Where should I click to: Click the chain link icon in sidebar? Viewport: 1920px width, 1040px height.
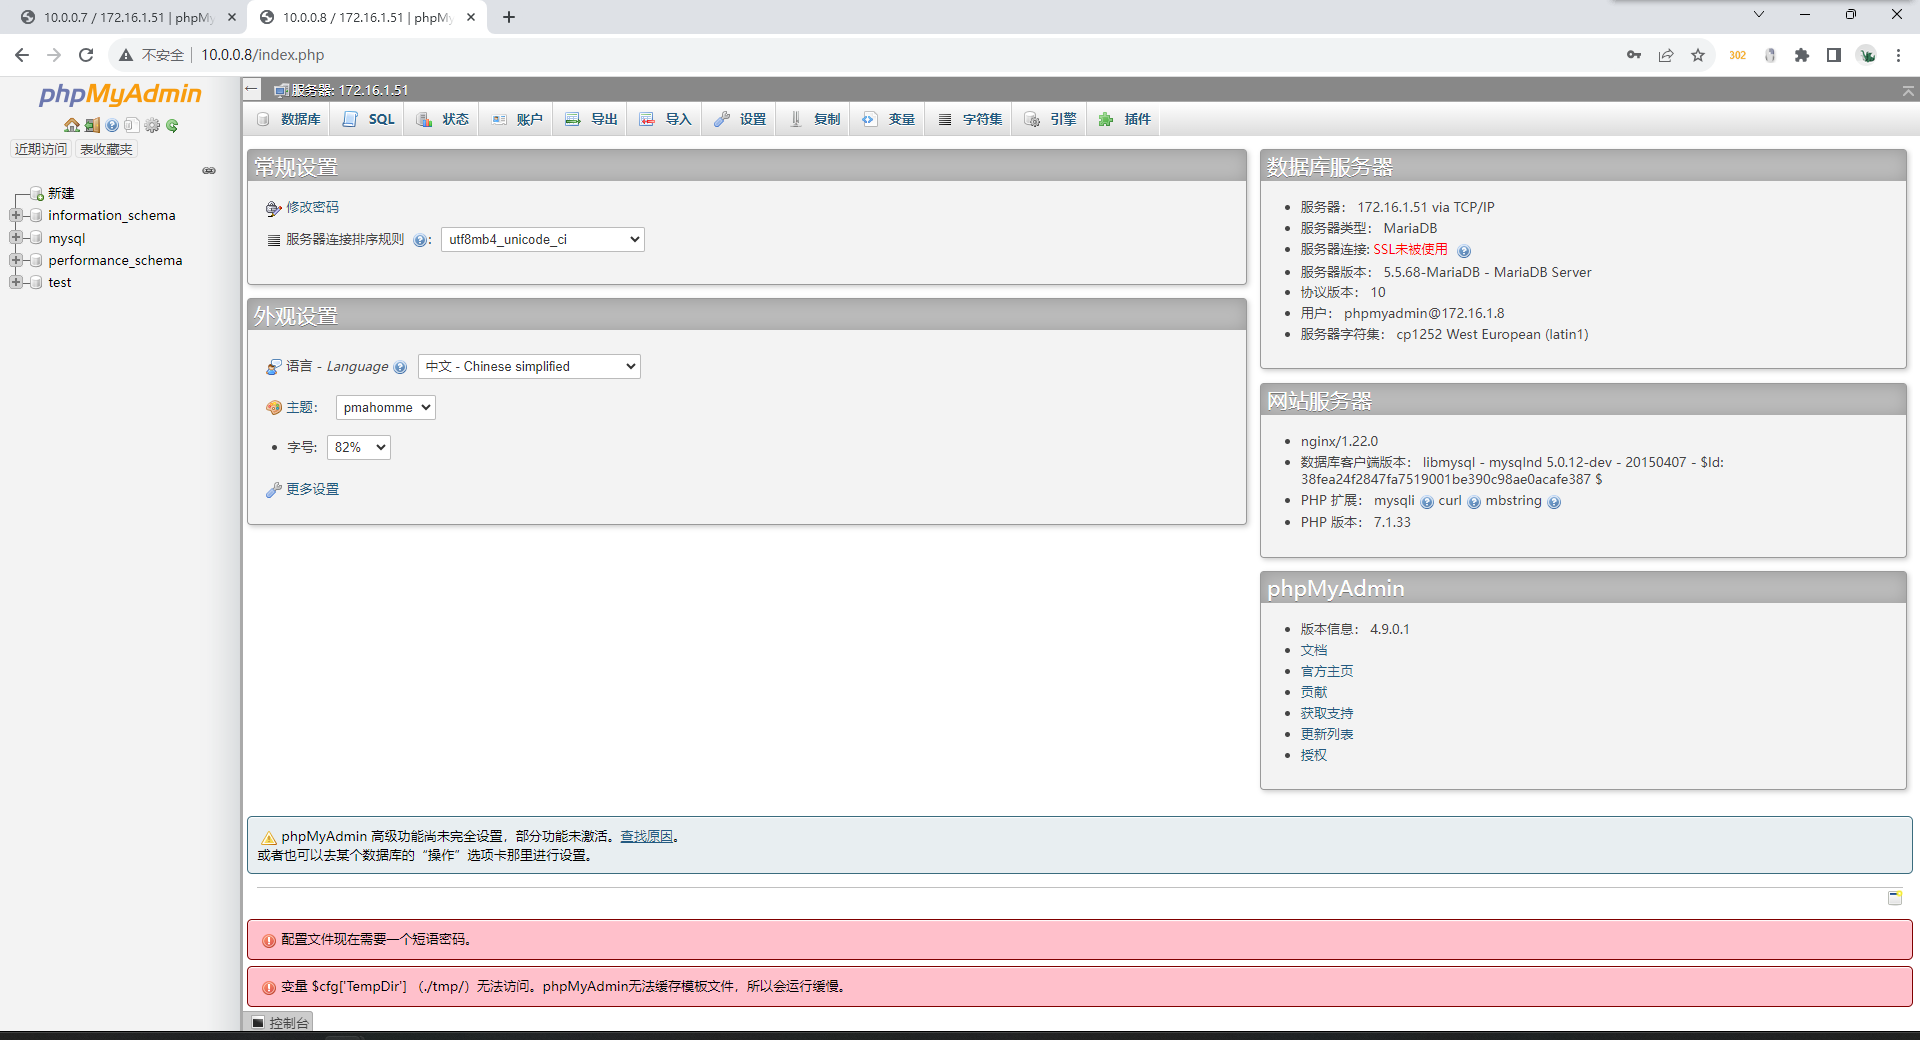click(209, 170)
